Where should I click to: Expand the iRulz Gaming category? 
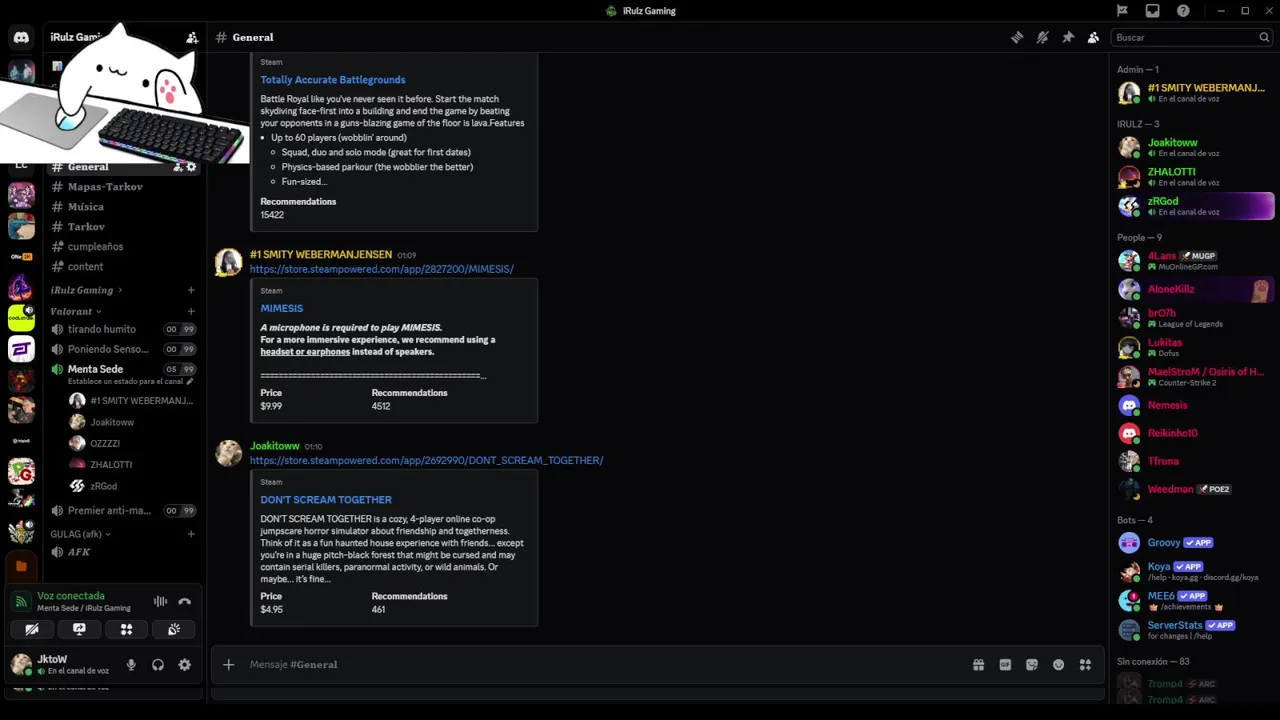click(86, 290)
